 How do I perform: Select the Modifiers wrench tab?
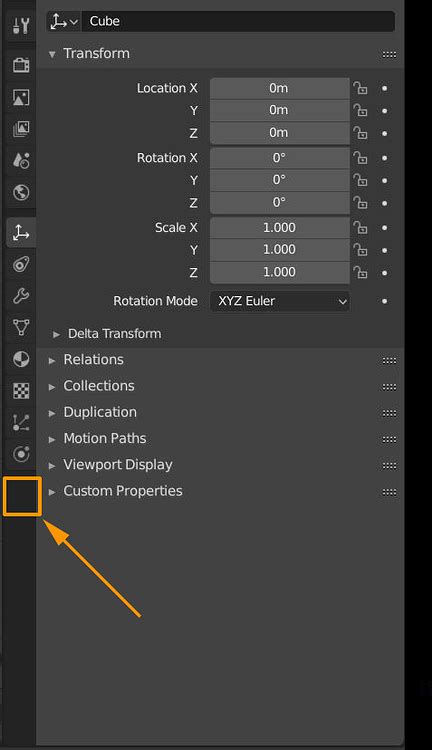click(x=21, y=296)
